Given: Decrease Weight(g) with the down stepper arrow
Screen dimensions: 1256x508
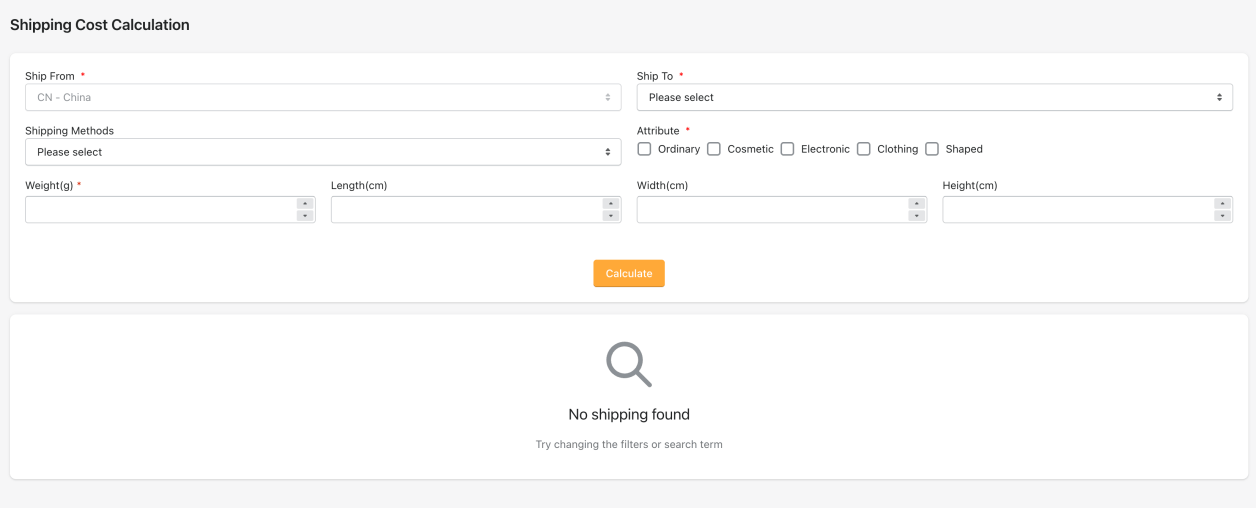Looking at the screenshot, I should point(305,215).
